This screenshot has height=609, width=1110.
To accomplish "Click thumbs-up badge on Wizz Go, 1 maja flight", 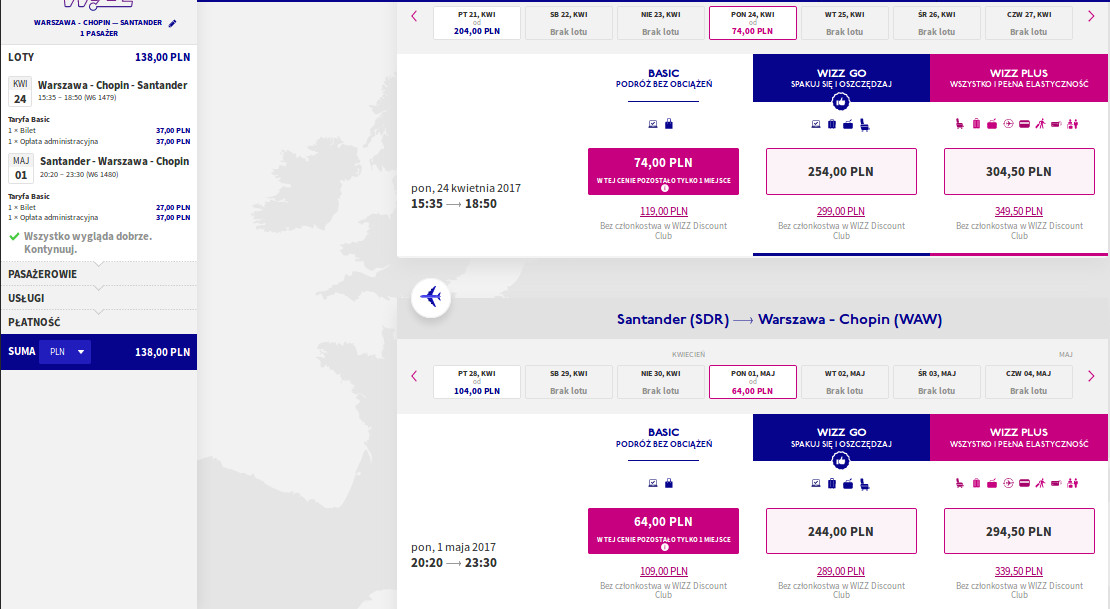I will [x=840, y=461].
